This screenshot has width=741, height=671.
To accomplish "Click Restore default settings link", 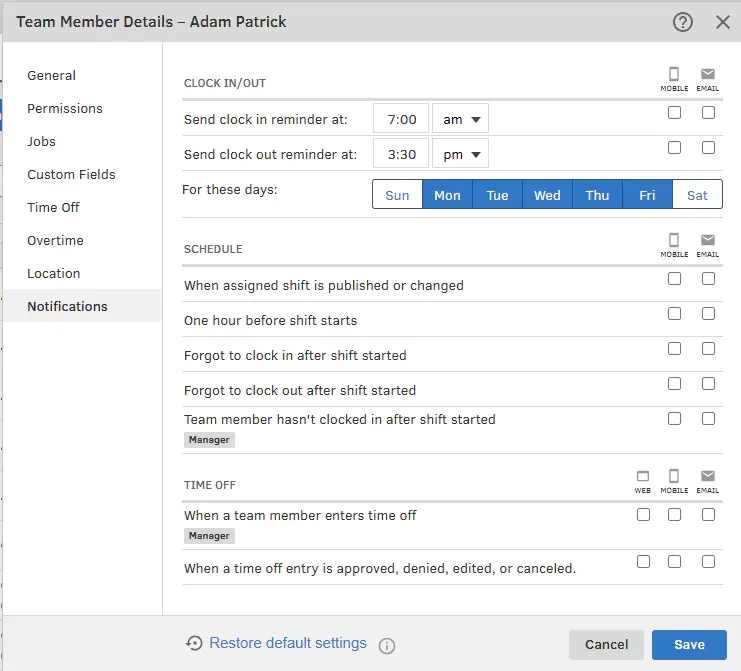I will pyautogui.click(x=288, y=643).
